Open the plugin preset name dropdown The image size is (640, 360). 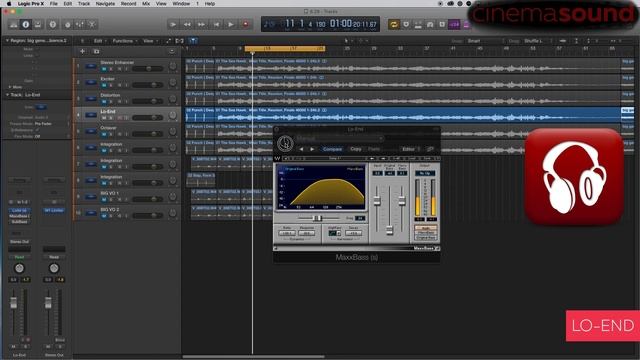(x=340, y=139)
